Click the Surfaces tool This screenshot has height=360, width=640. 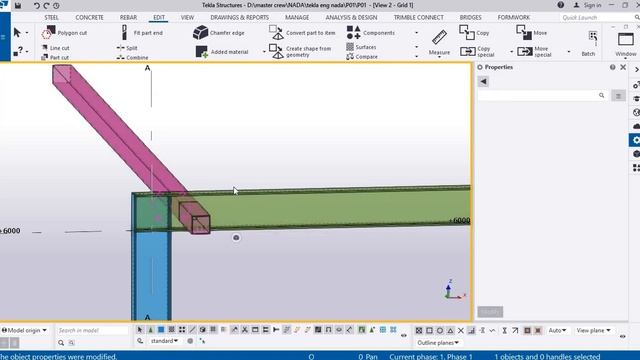[361, 47]
